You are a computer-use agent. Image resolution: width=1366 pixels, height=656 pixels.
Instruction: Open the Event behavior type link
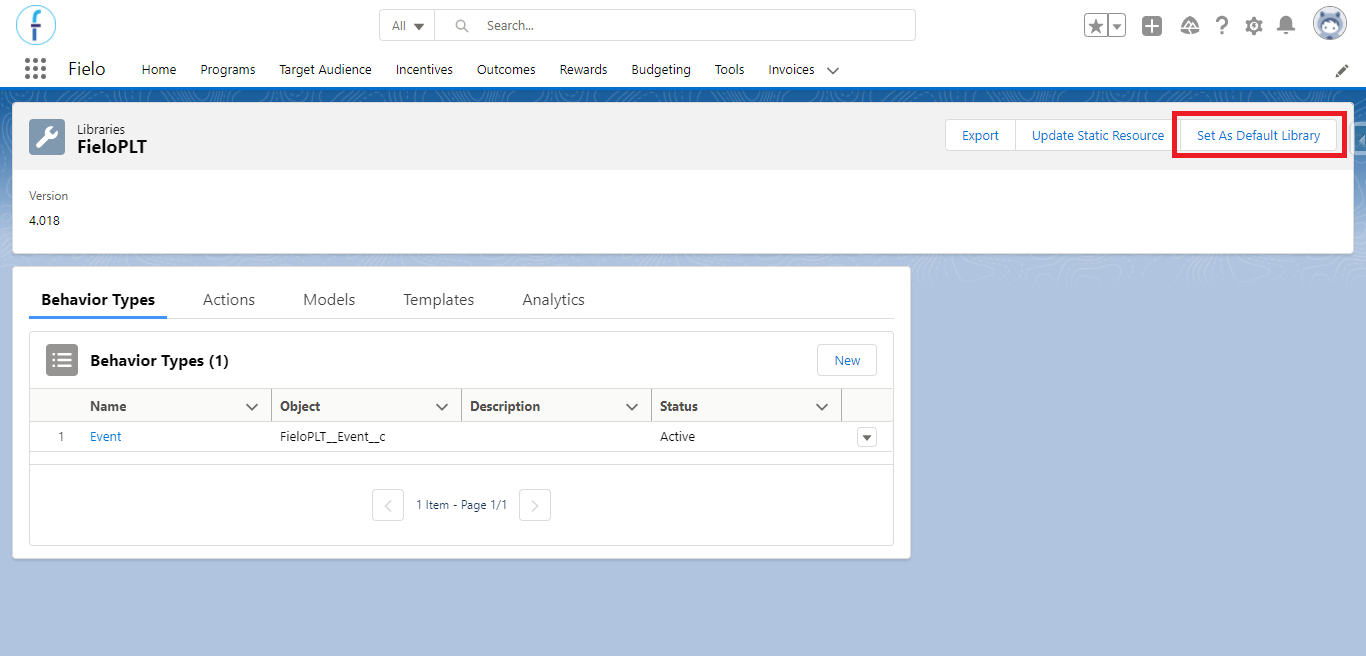106,437
